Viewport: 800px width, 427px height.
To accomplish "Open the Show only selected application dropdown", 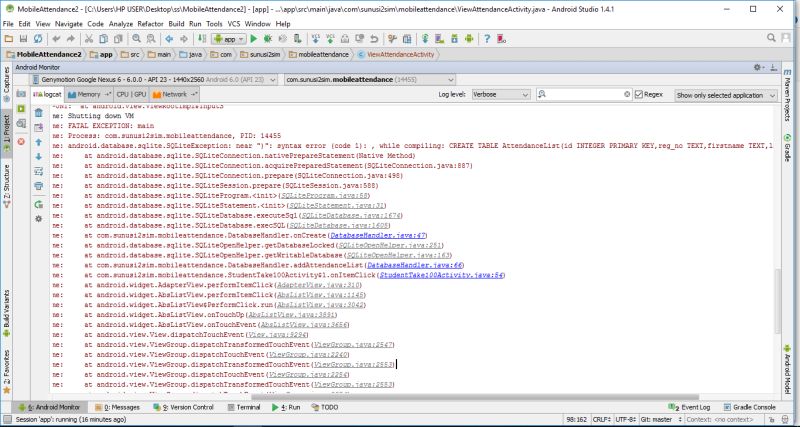I will click(726, 95).
